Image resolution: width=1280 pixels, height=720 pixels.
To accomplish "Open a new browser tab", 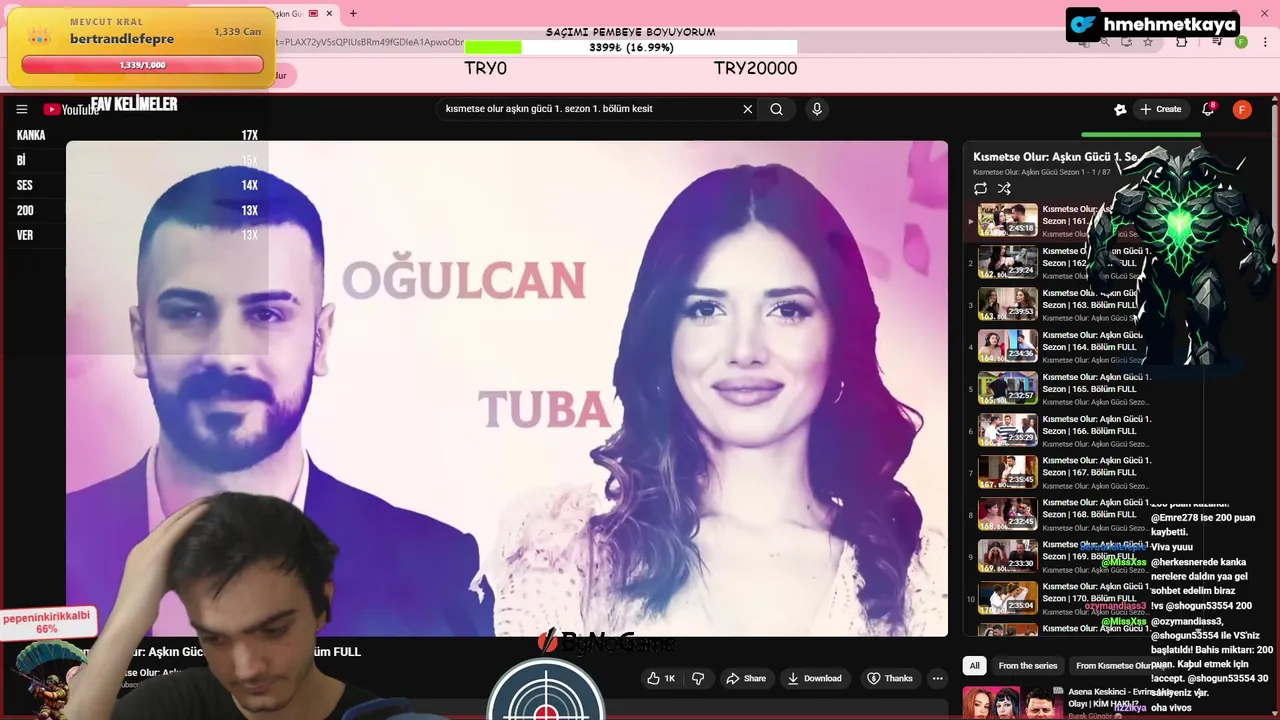I will point(353,13).
